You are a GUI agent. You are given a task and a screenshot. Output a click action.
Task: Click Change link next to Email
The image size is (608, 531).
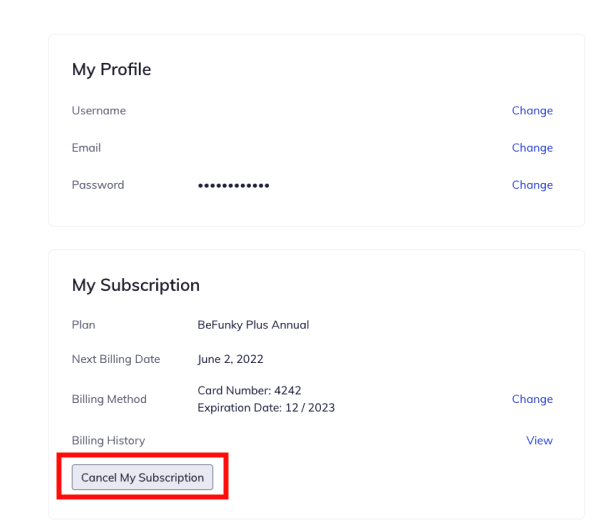(532, 148)
